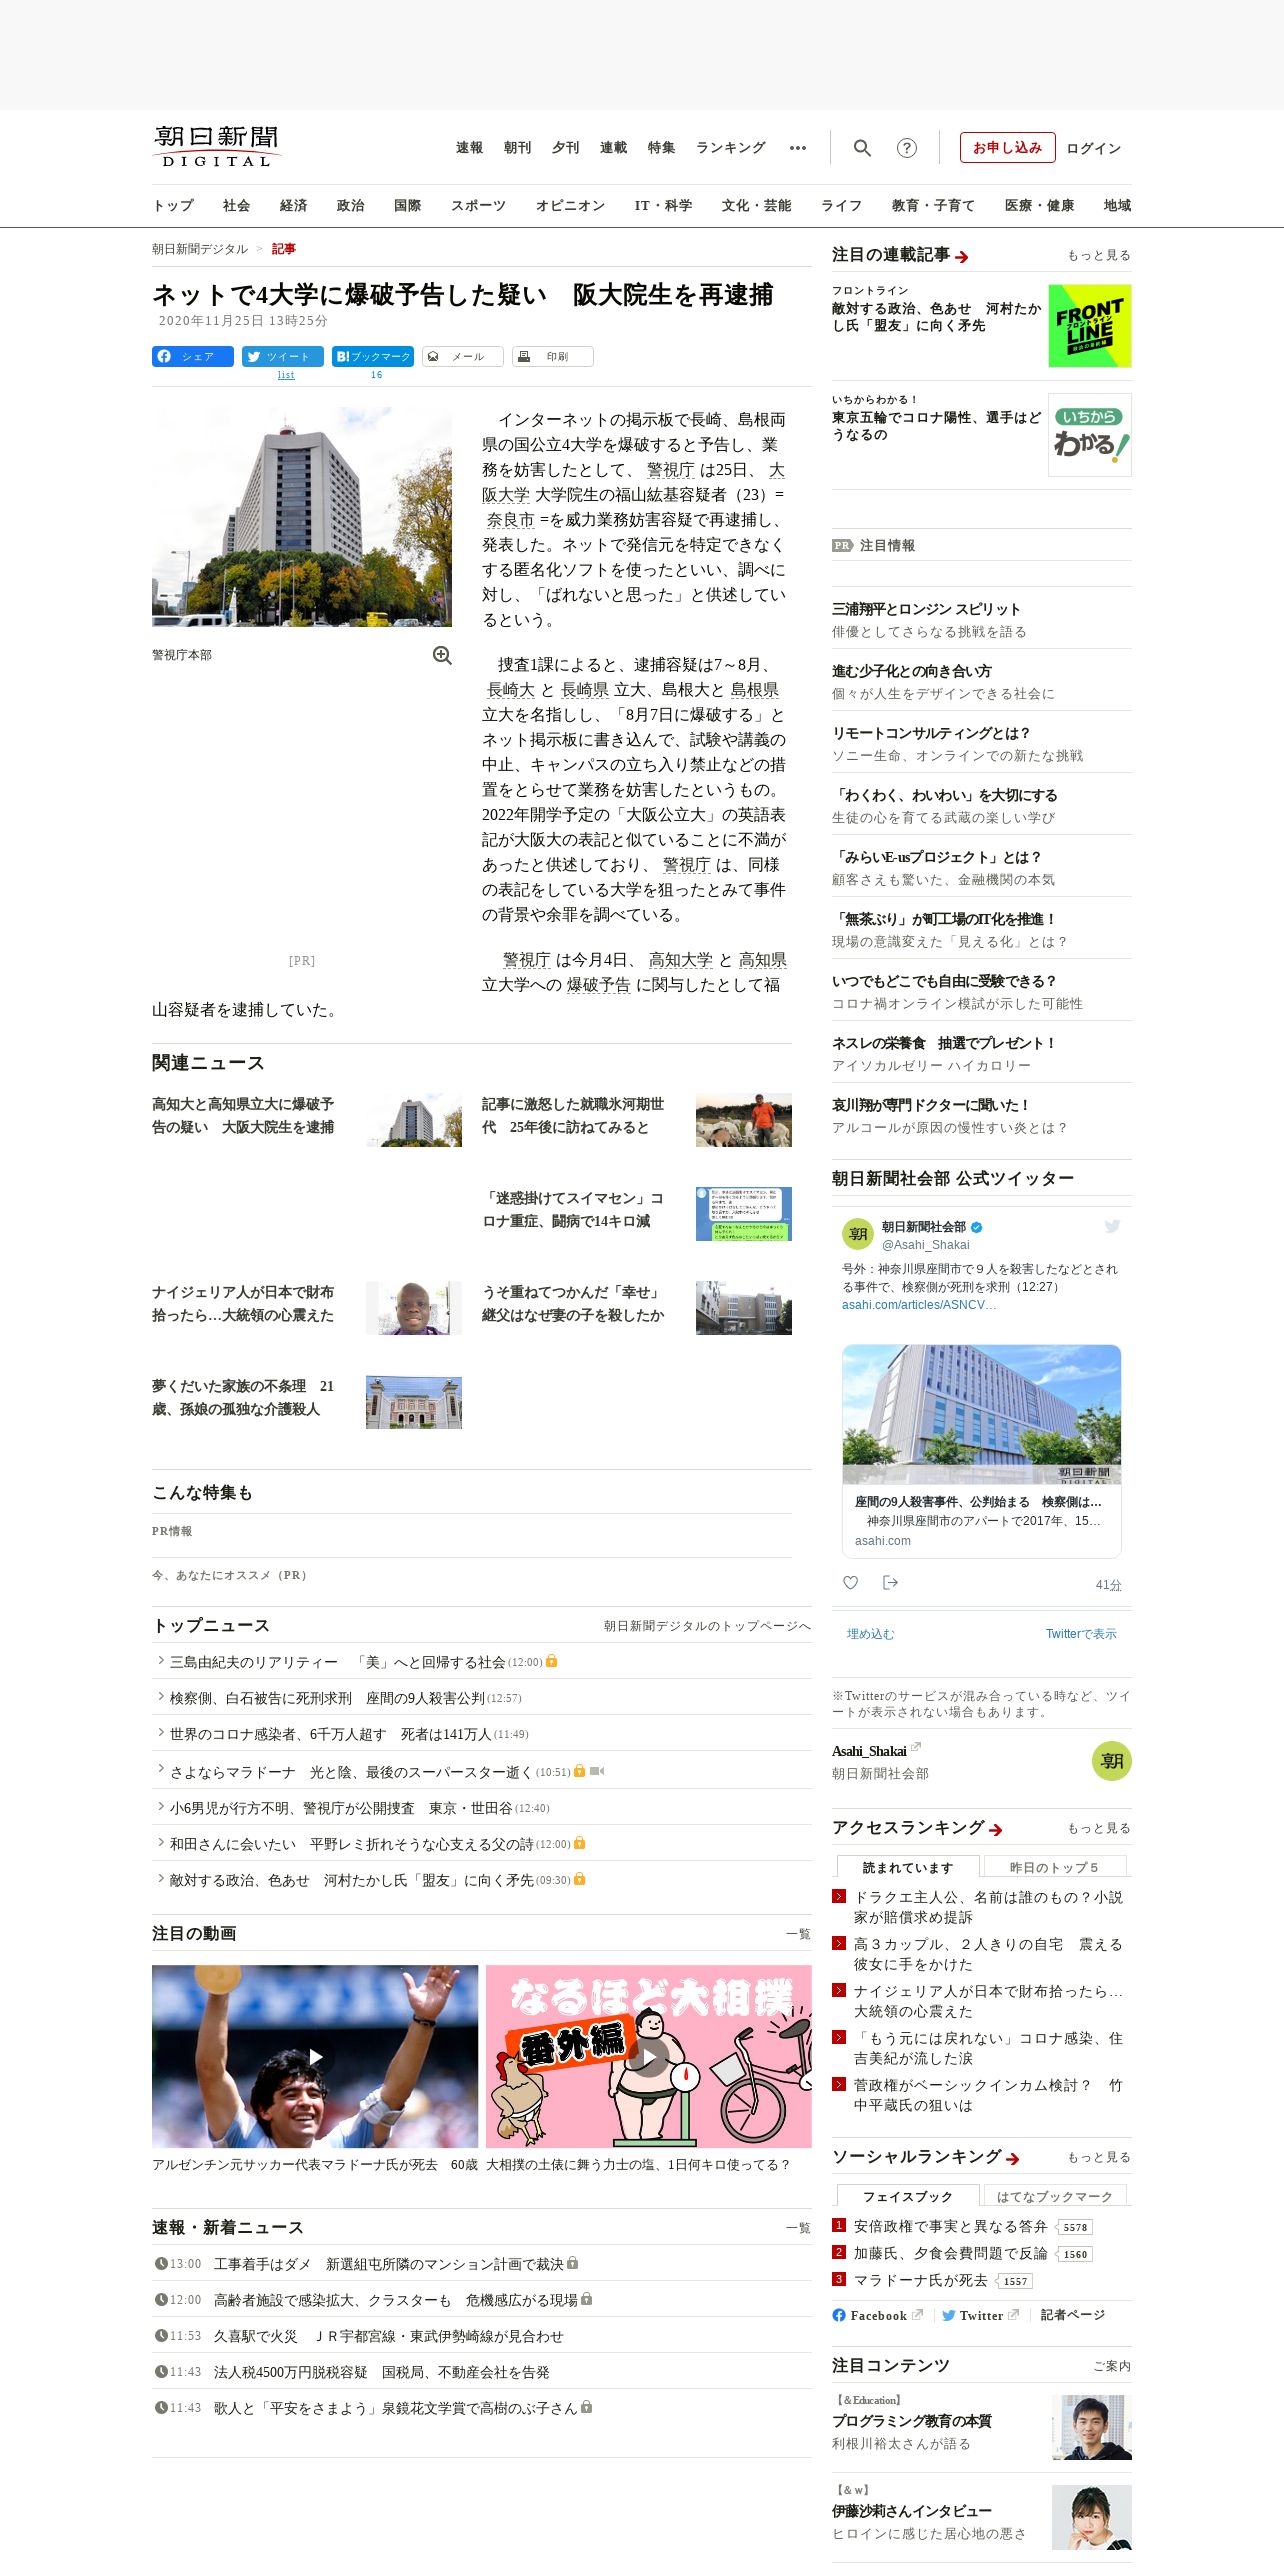1284x2568 pixels.
Task: Open 朝日新聞デジタルのトップページへ link
Action: (x=707, y=1626)
